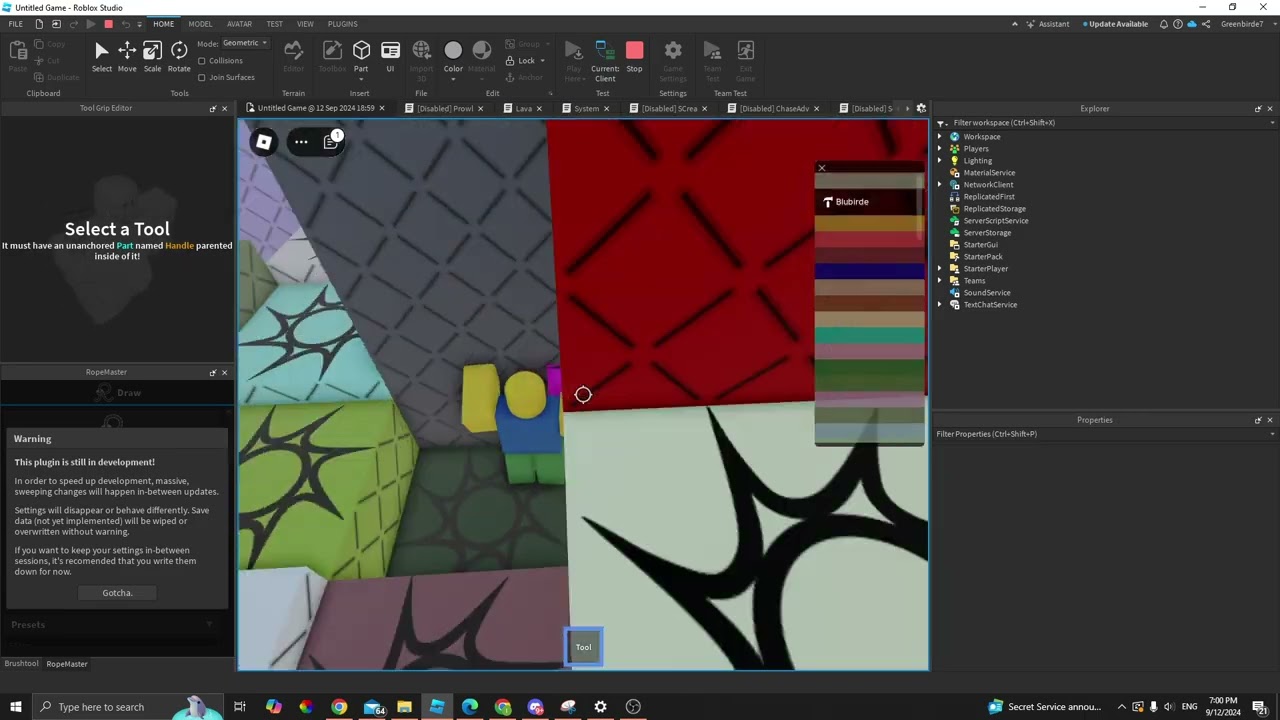Open Assistant in the title bar
The width and height of the screenshot is (1280, 720).
(1047, 24)
